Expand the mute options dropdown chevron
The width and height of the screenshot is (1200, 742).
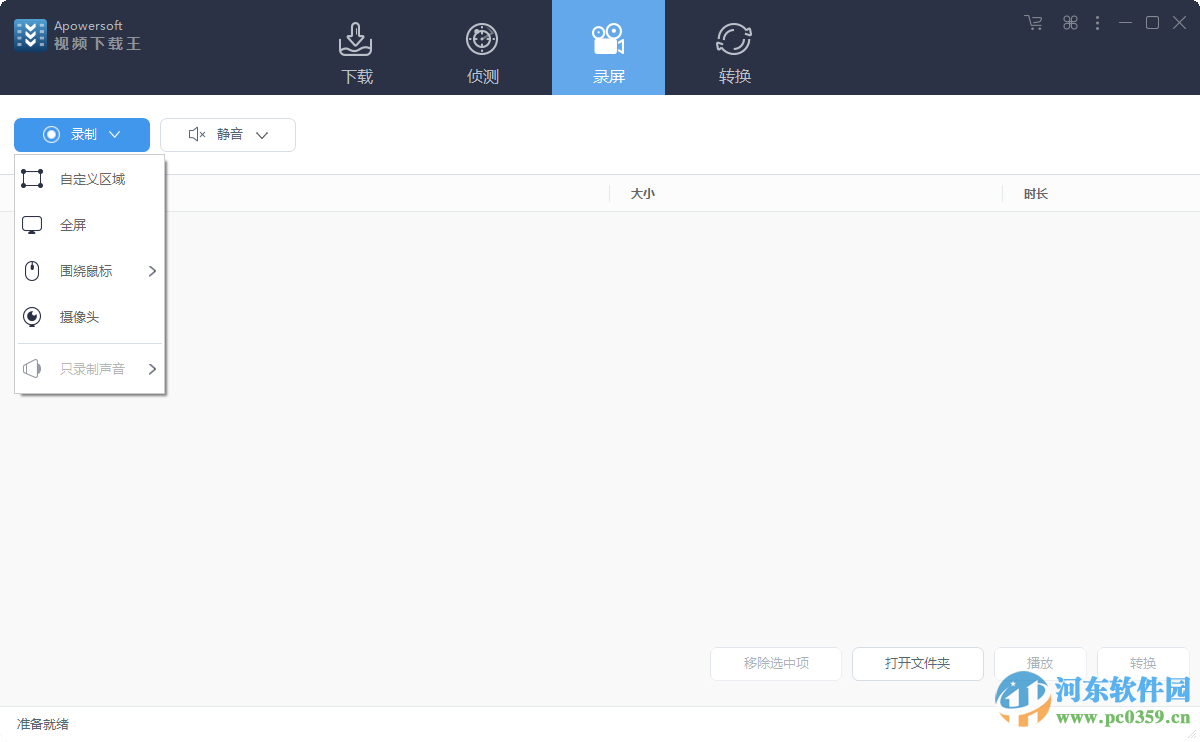point(262,133)
